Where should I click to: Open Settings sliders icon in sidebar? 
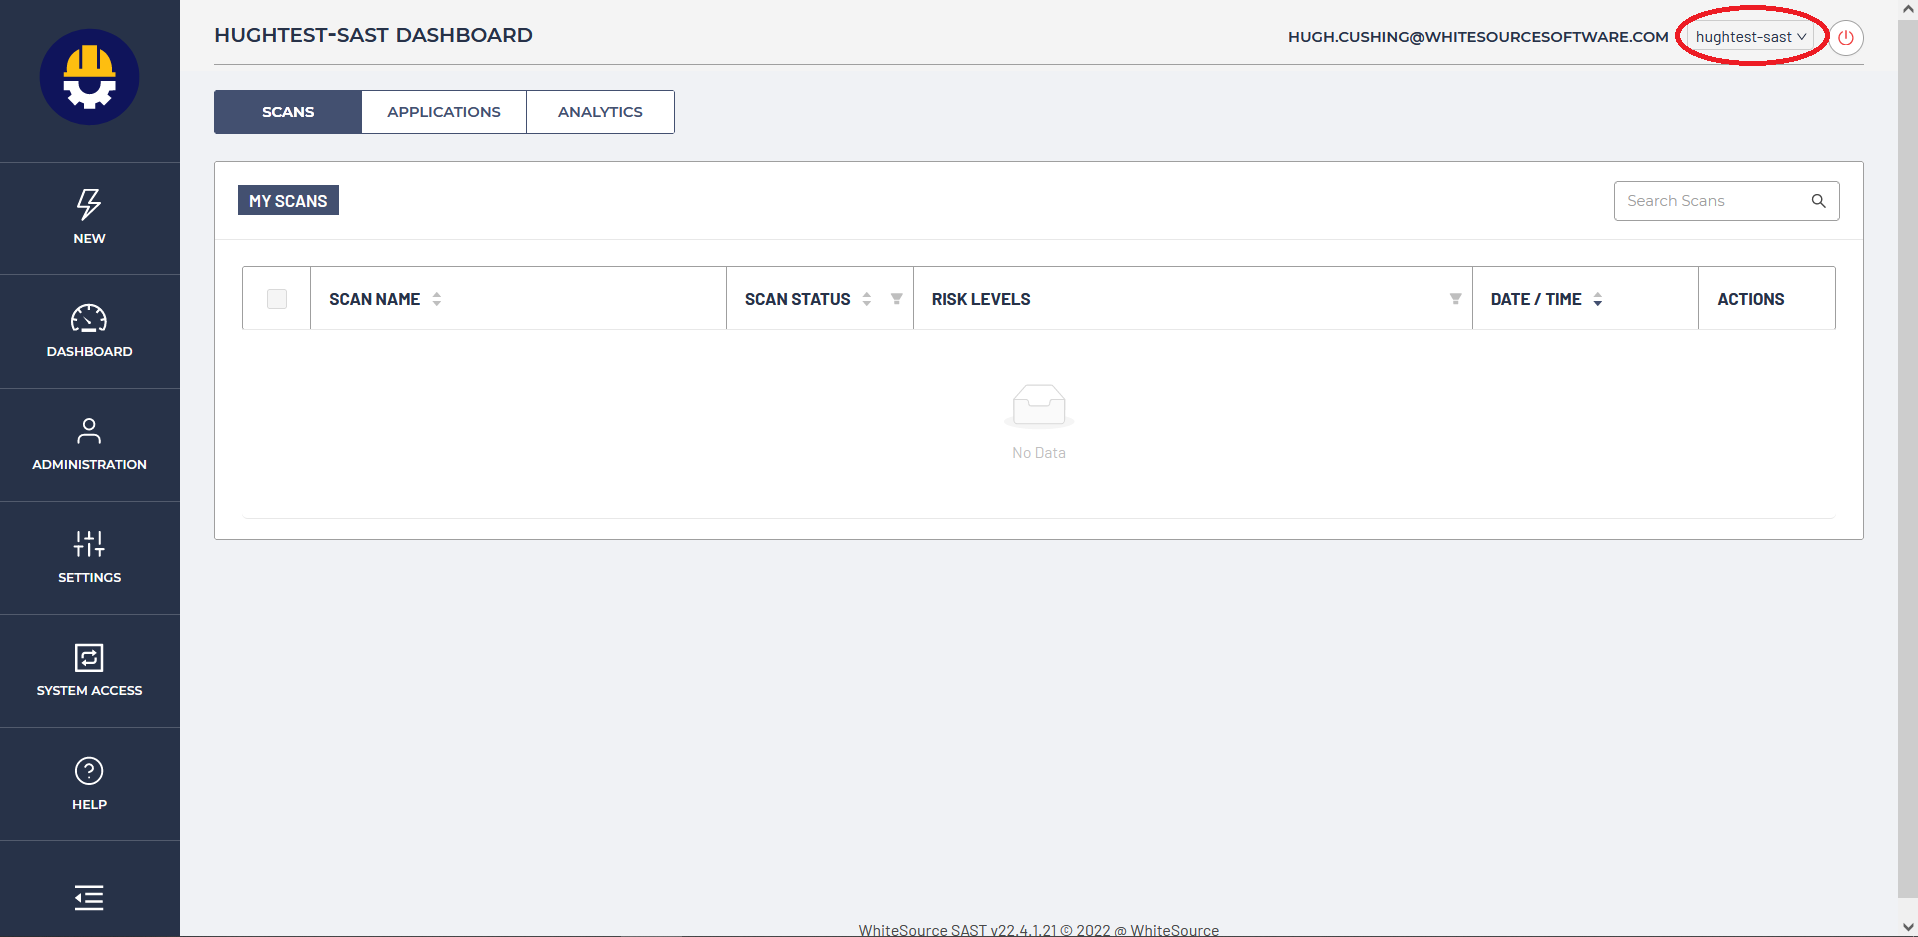89,544
